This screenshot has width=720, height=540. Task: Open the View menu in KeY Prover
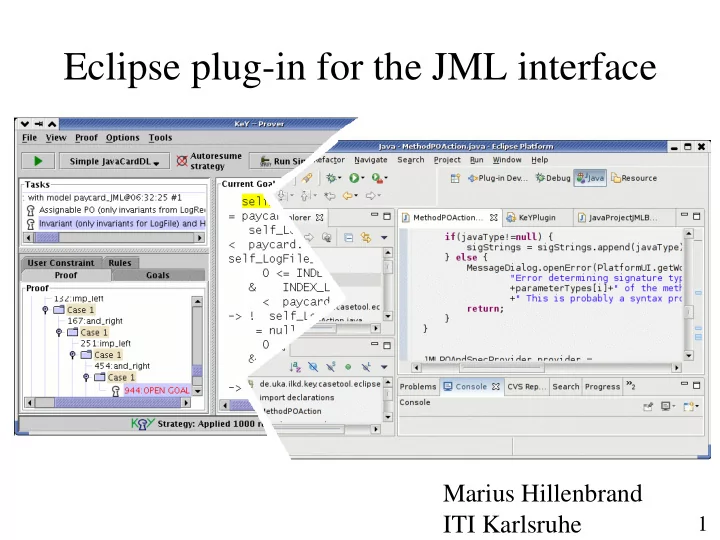(x=56, y=137)
